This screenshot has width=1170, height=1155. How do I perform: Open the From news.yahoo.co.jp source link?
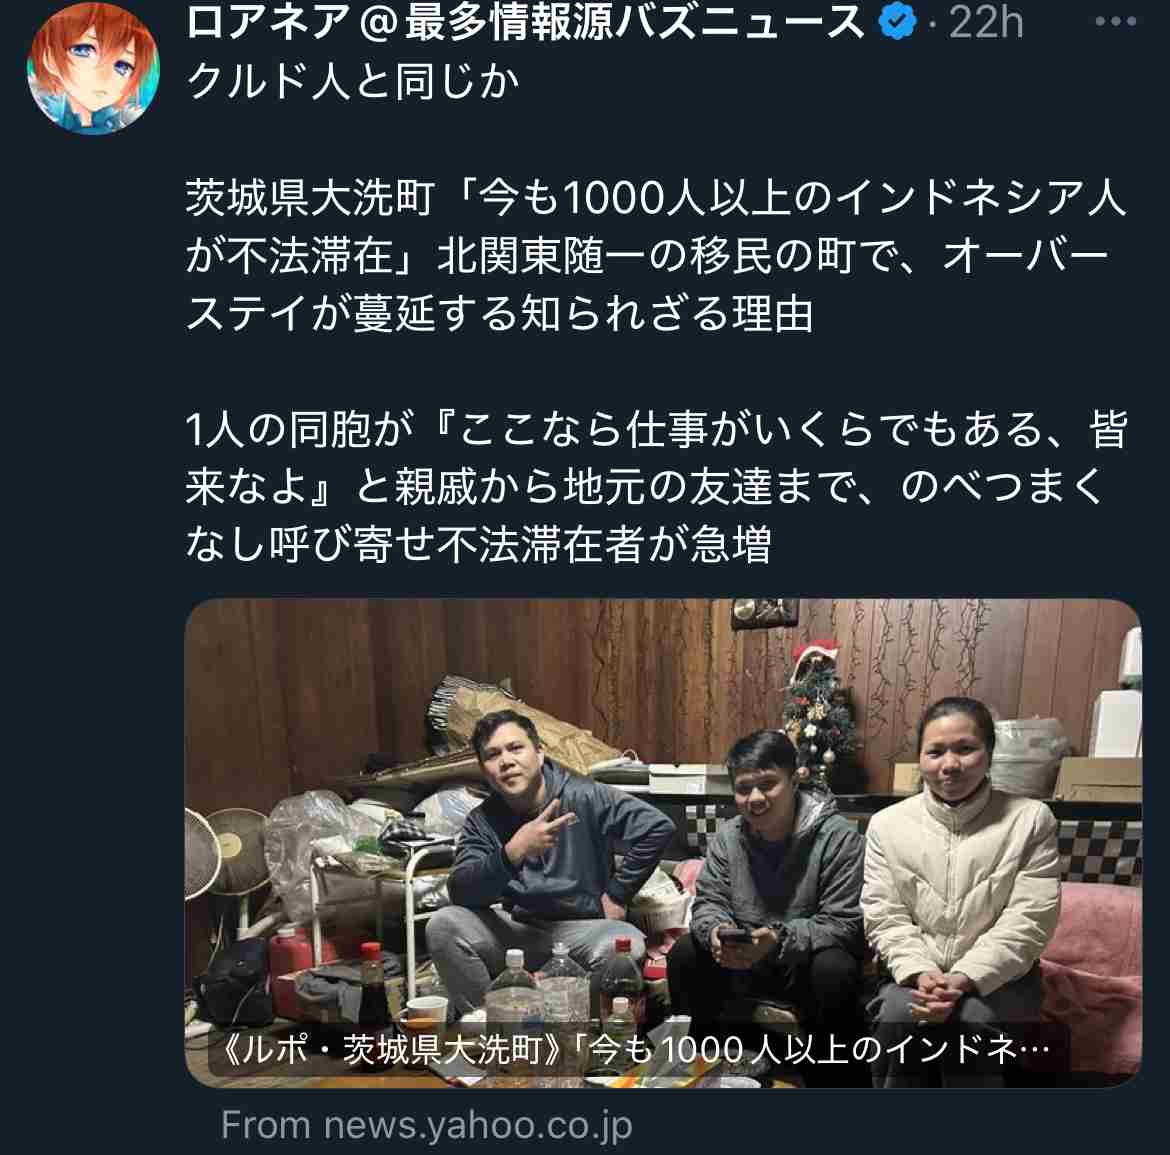pos(426,1124)
